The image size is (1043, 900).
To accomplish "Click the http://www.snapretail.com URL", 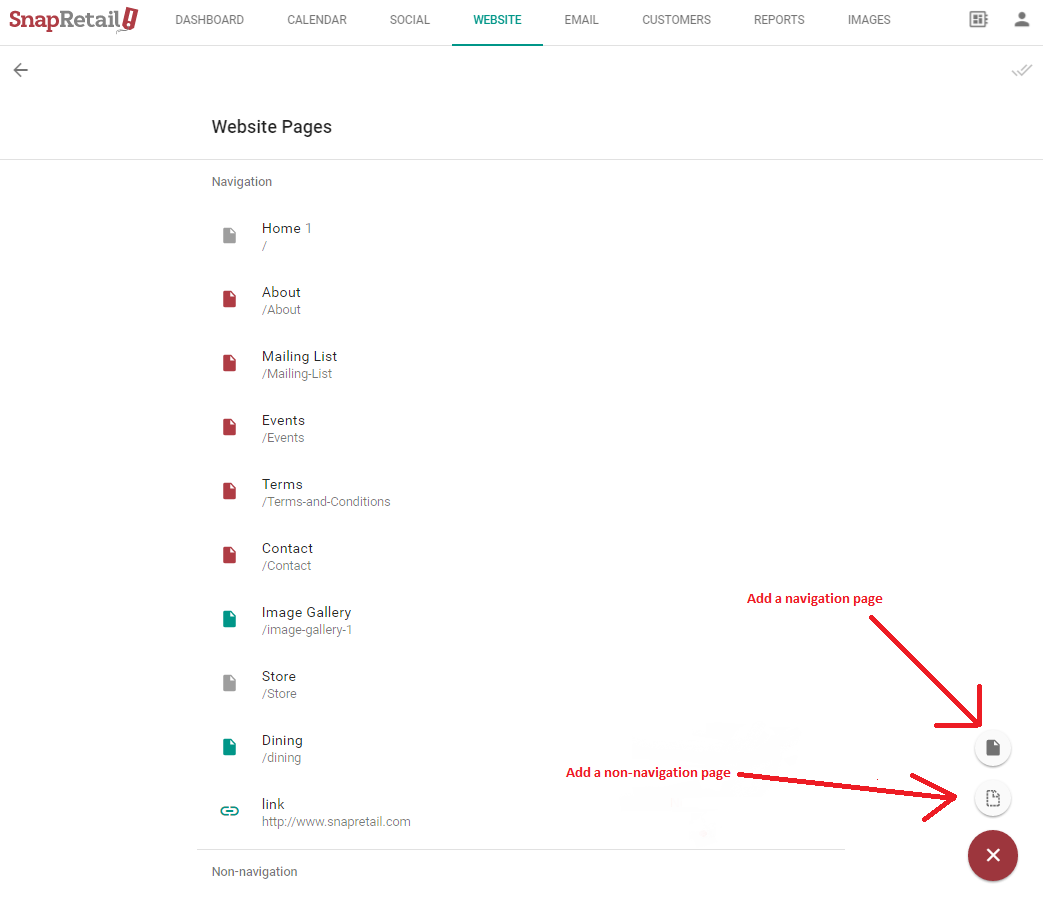I will pyautogui.click(x=336, y=822).
